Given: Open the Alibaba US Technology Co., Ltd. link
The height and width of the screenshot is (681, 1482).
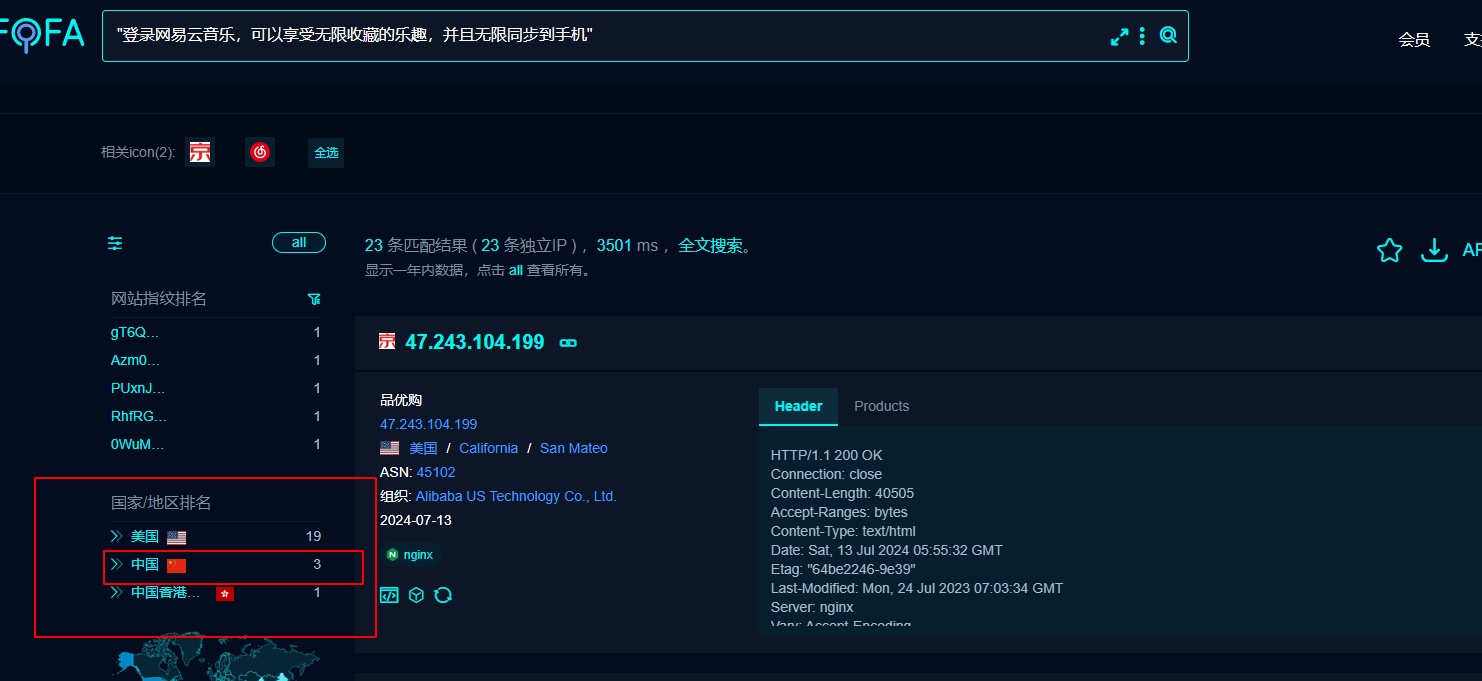Looking at the screenshot, I should coord(516,496).
